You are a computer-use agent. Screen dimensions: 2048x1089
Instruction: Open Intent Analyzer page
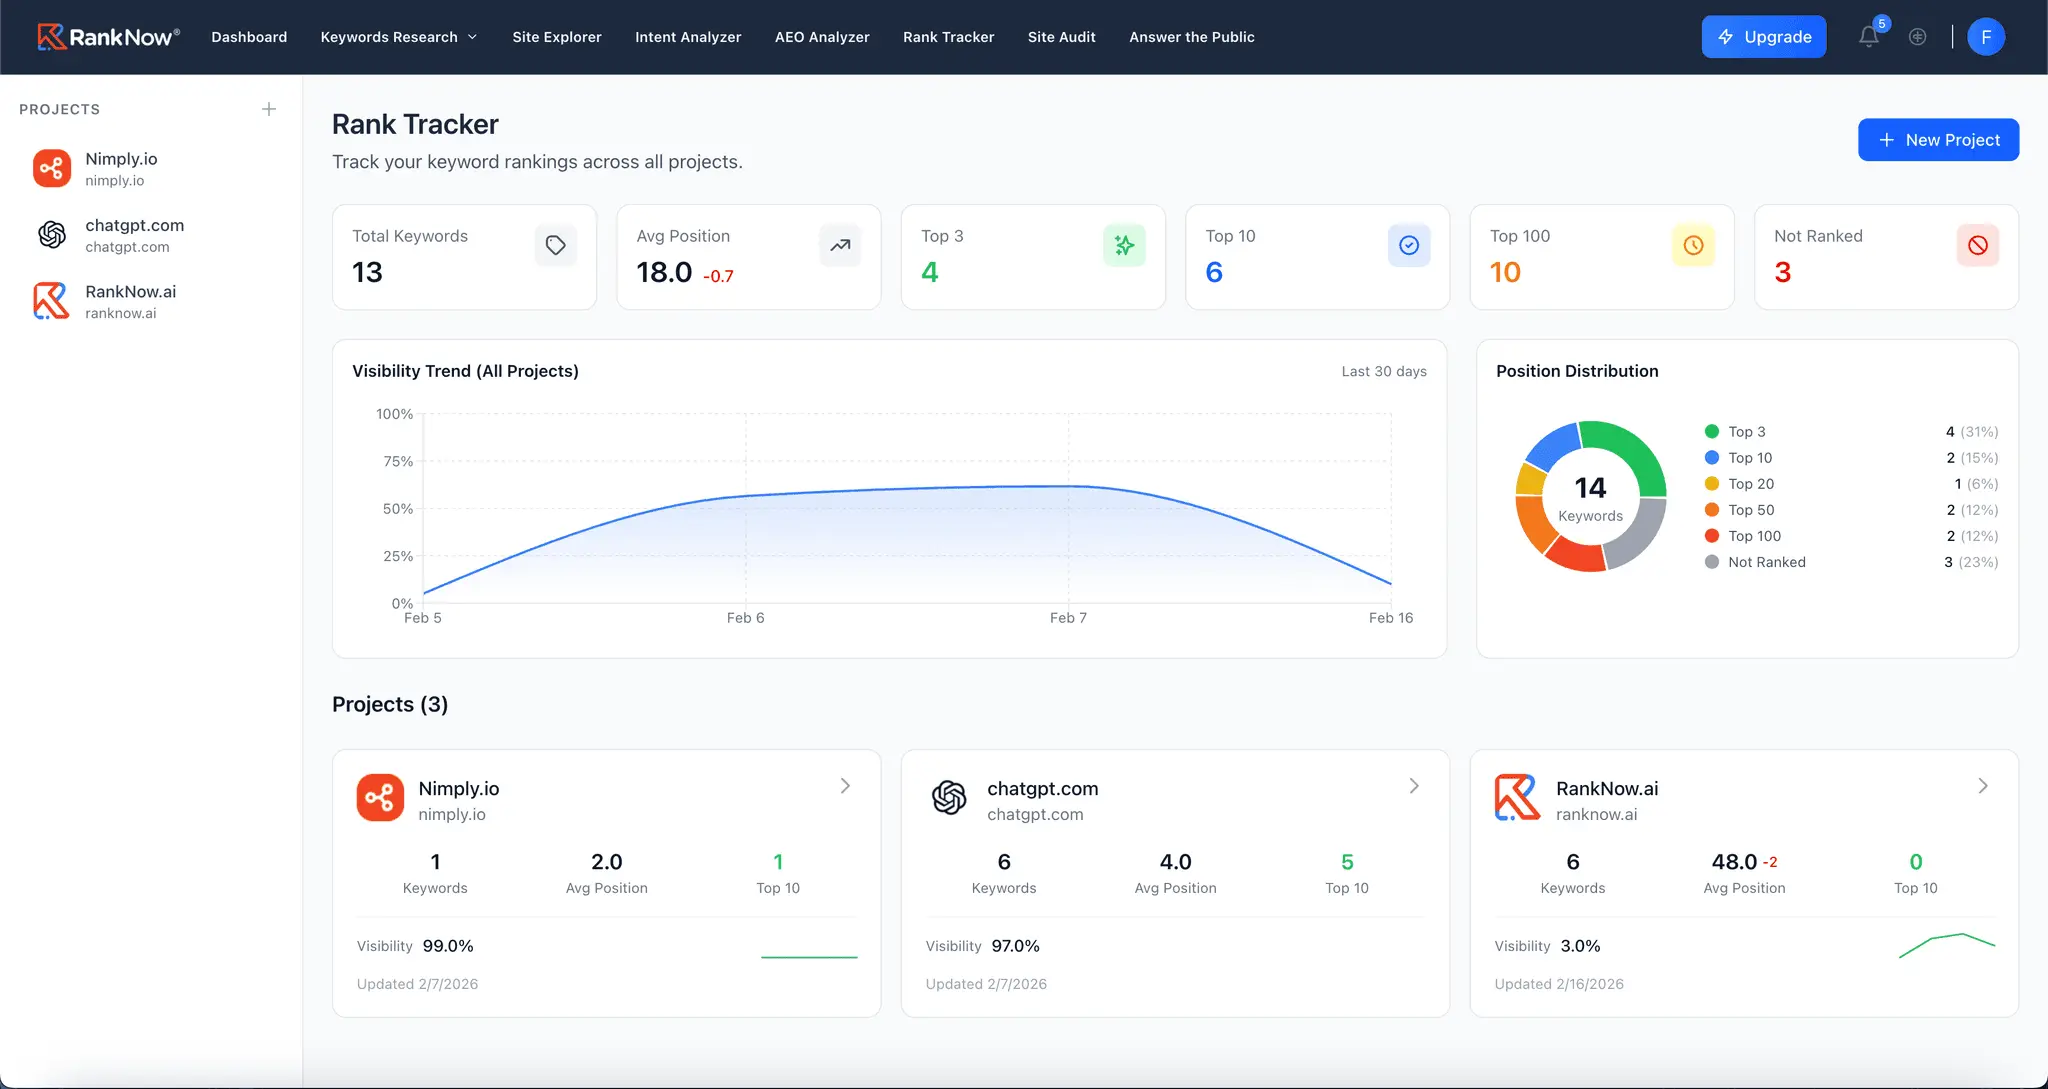click(688, 37)
